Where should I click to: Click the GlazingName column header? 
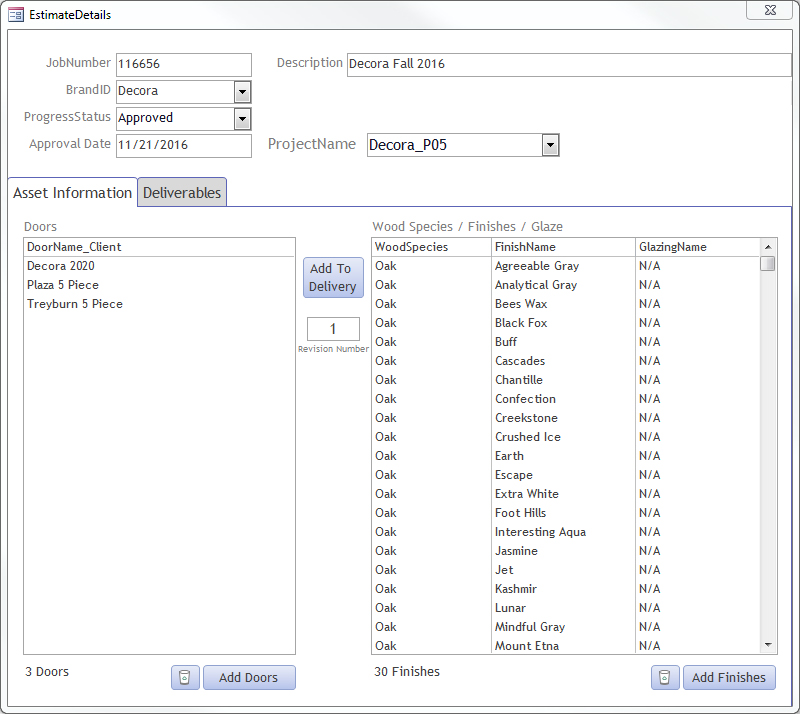pyautogui.click(x=698, y=247)
